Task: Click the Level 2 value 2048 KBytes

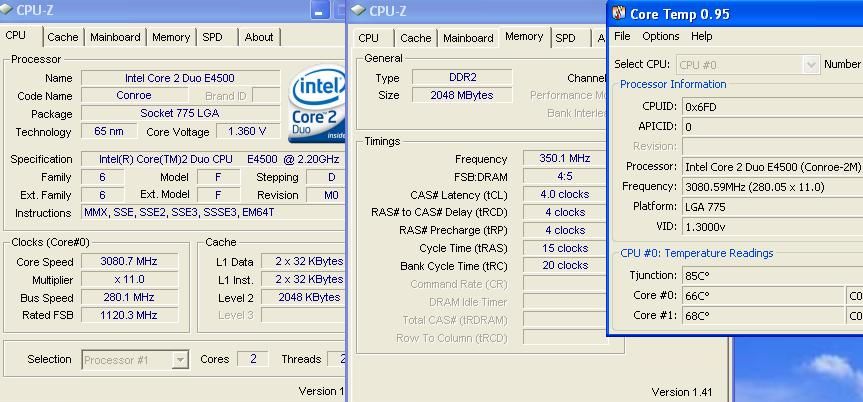Action: (303, 297)
